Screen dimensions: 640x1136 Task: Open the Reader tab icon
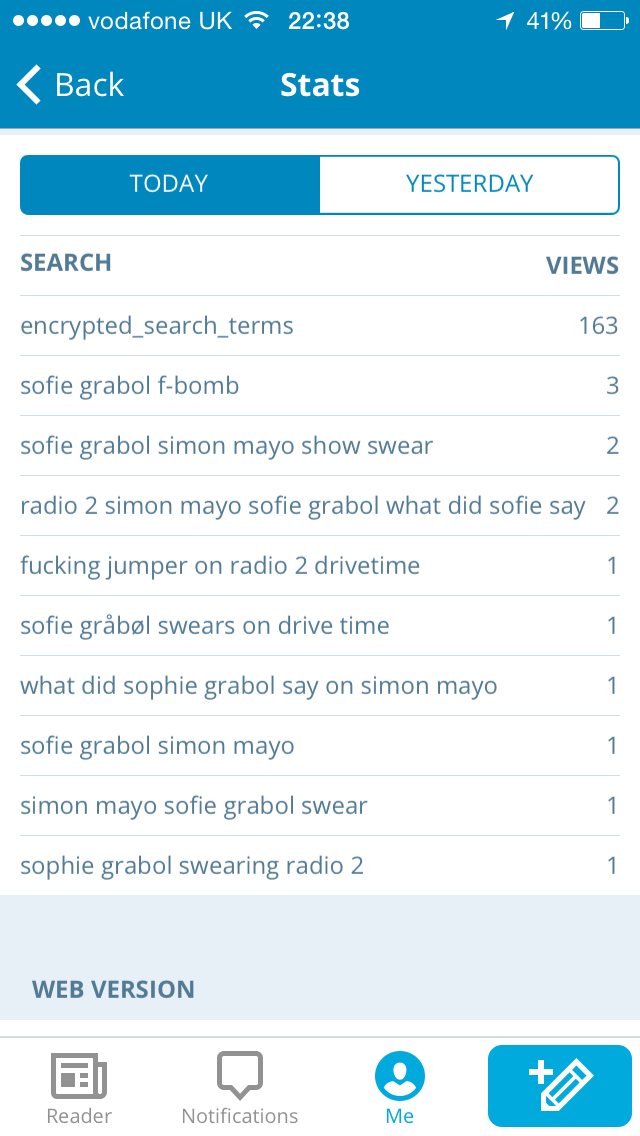(79, 1075)
